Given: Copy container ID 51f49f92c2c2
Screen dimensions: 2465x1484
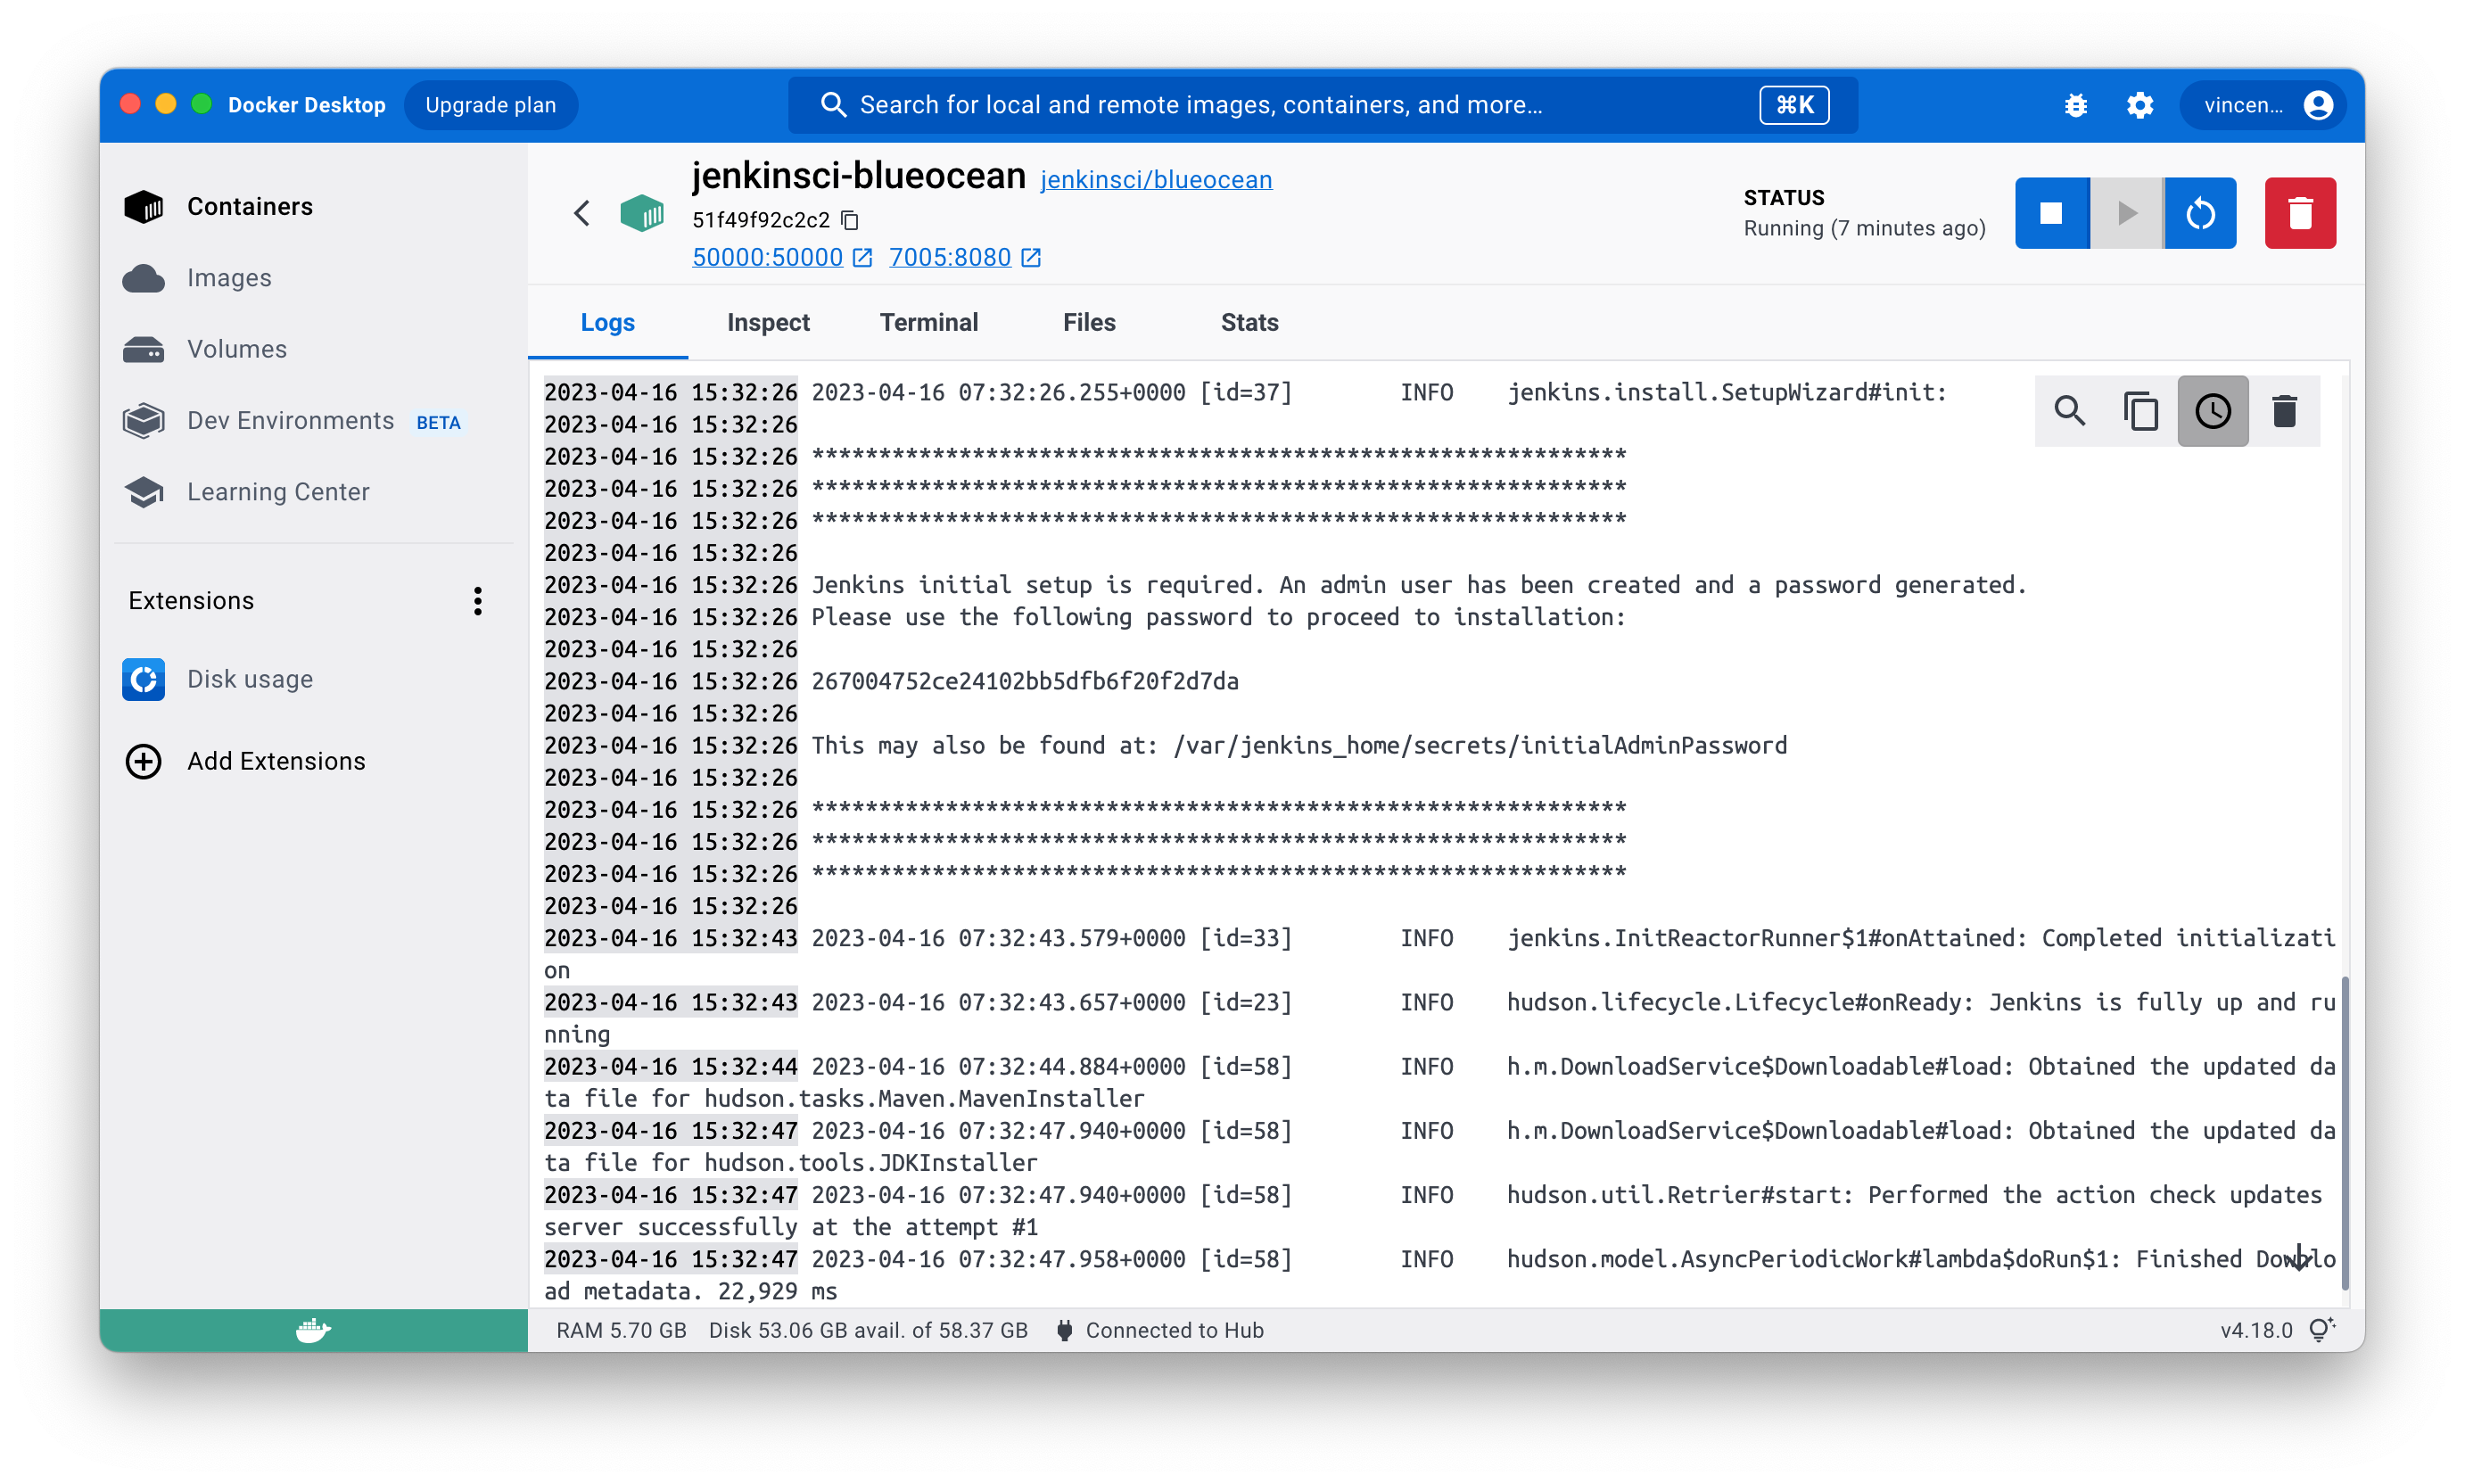Looking at the screenshot, I should 850,220.
